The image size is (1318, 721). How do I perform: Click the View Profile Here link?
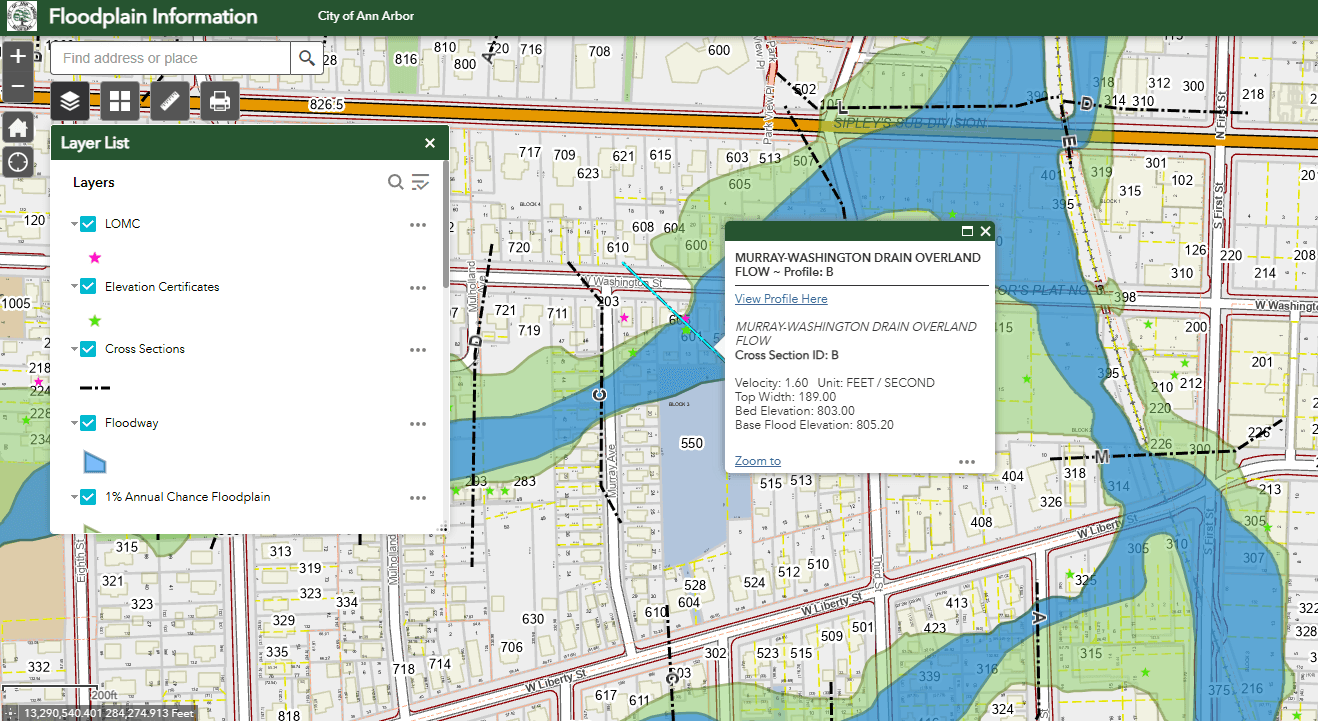pyautogui.click(x=780, y=298)
